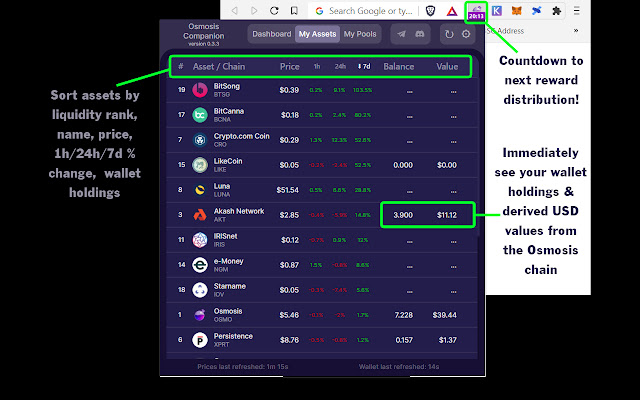Viewport: 640px width, 400px height.
Task: Select the LikeCoin asset name
Action: 228,161
